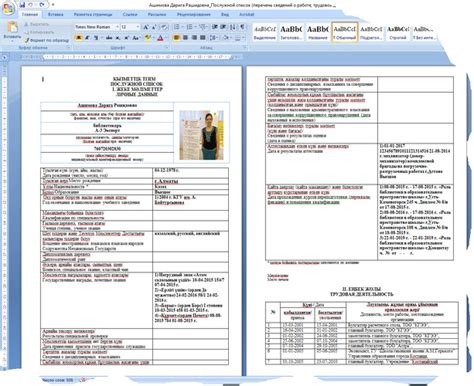Viewport: 474px width, 386px height.
Task: Expand the Шрифт group dialog launcher
Action: (x=166, y=48)
